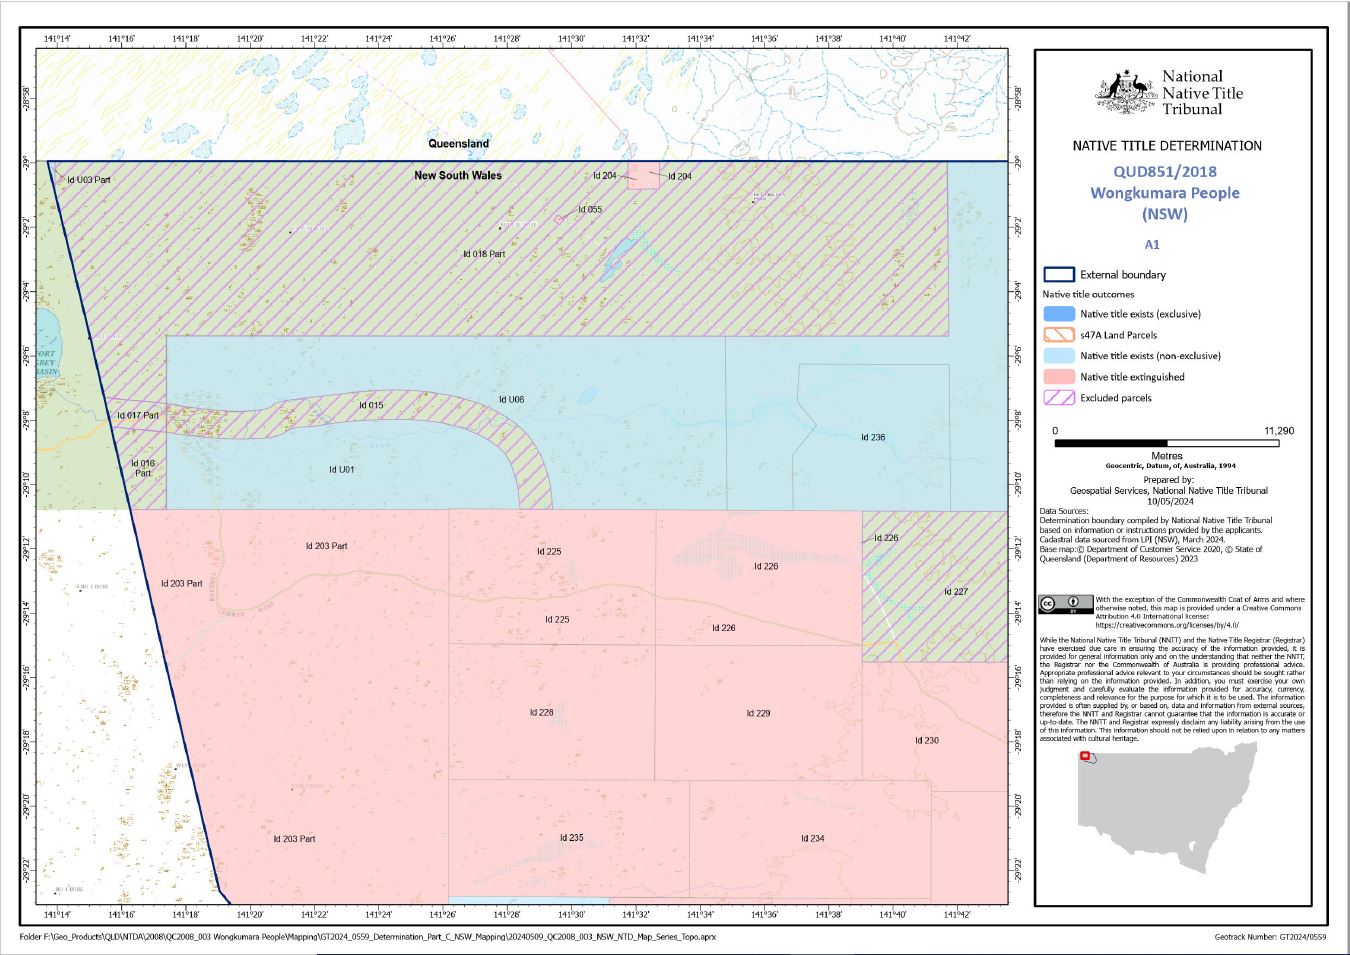Click the 11,290 scale value

coord(1278,431)
